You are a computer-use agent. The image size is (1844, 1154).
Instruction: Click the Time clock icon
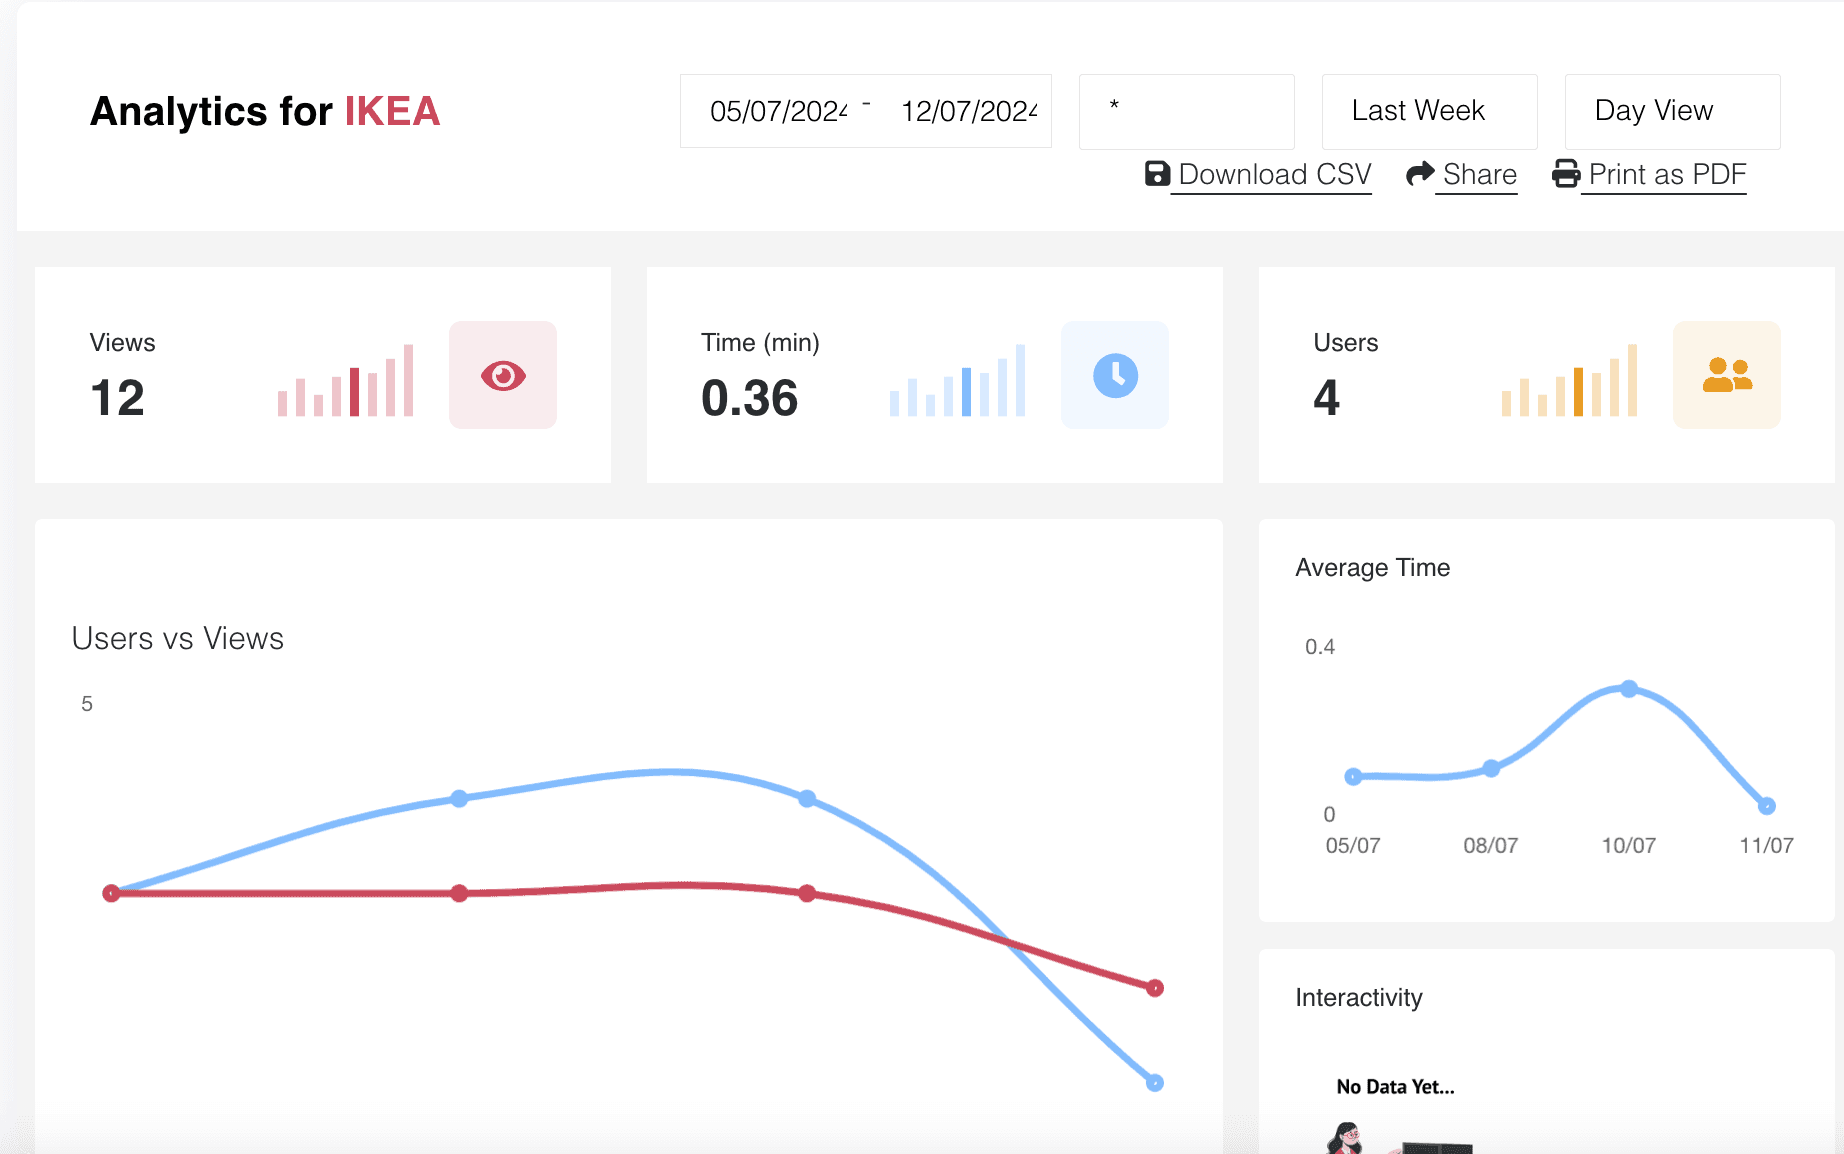point(1115,375)
